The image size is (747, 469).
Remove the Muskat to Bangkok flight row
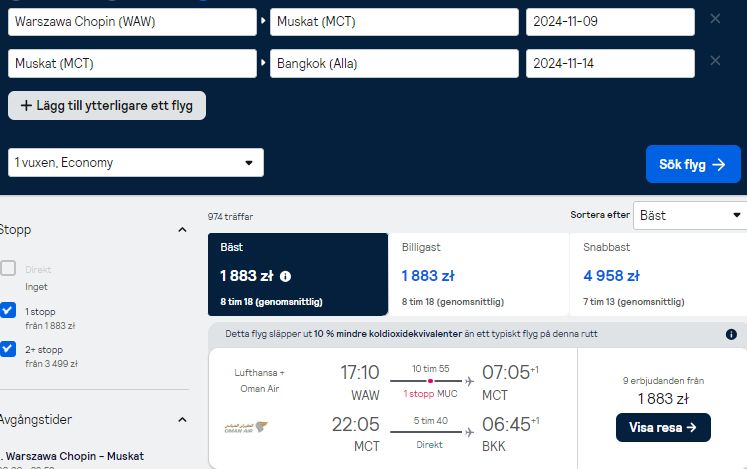[715, 61]
